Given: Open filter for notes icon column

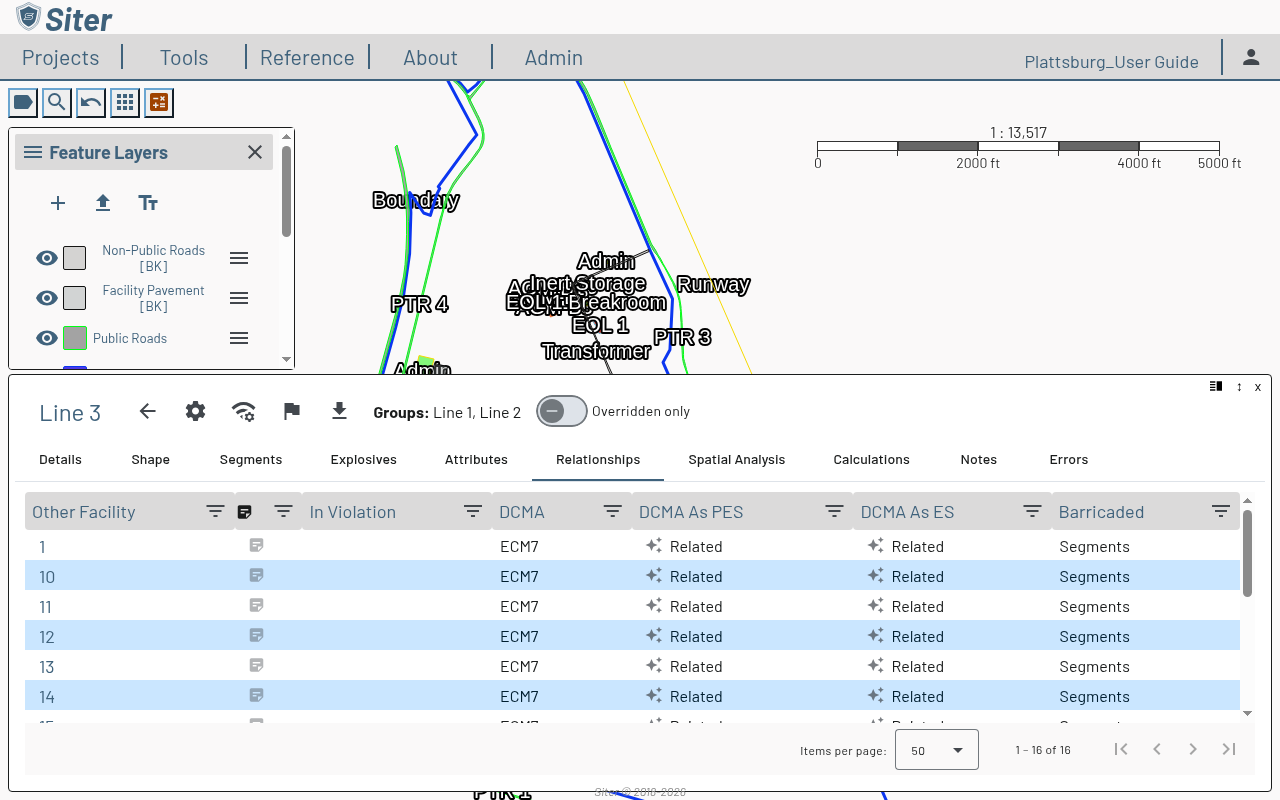Looking at the screenshot, I should [x=283, y=511].
